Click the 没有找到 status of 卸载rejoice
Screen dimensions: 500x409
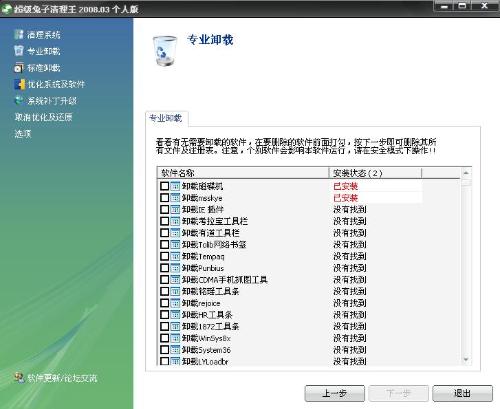(x=350, y=303)
